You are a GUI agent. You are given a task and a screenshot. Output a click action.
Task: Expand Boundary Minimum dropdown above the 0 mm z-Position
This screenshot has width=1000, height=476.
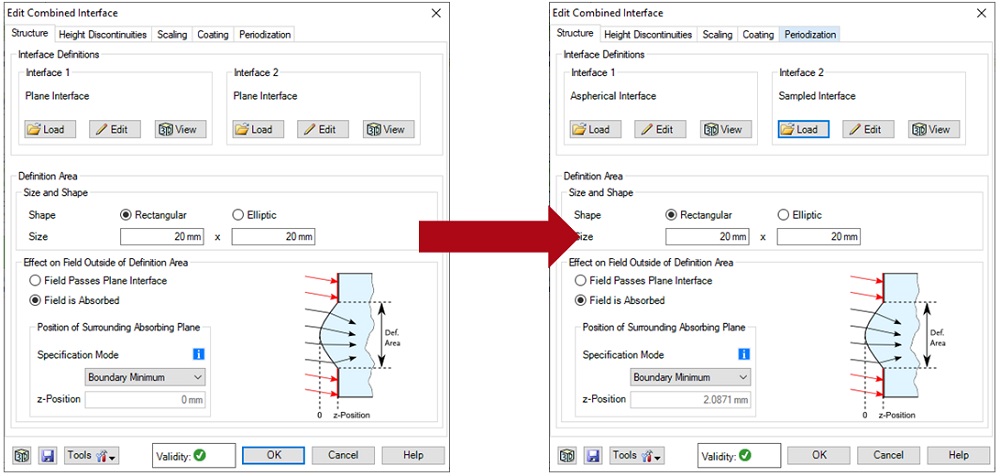pyautogui.click(x=145, y=377)
